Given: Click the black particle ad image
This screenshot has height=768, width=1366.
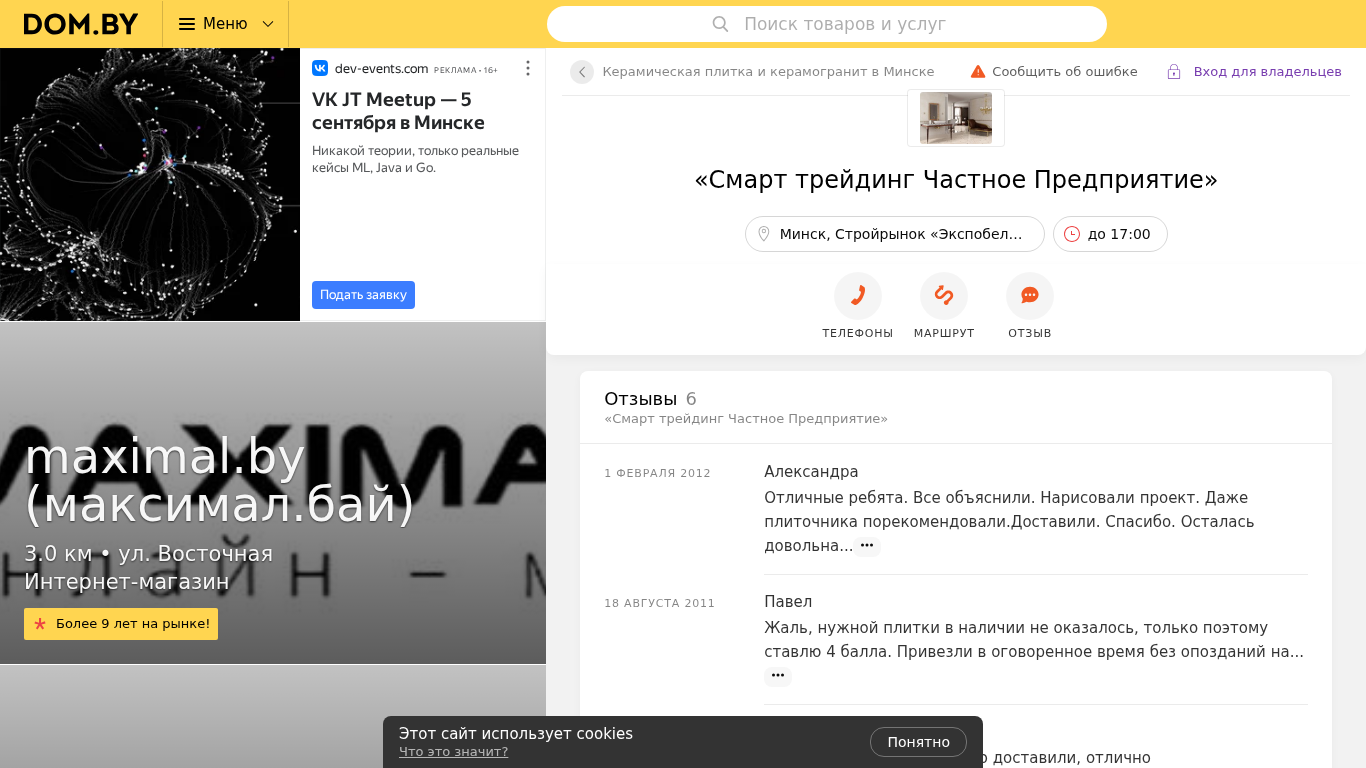Looking at the screenshot, I should click(x=150, y=185).
